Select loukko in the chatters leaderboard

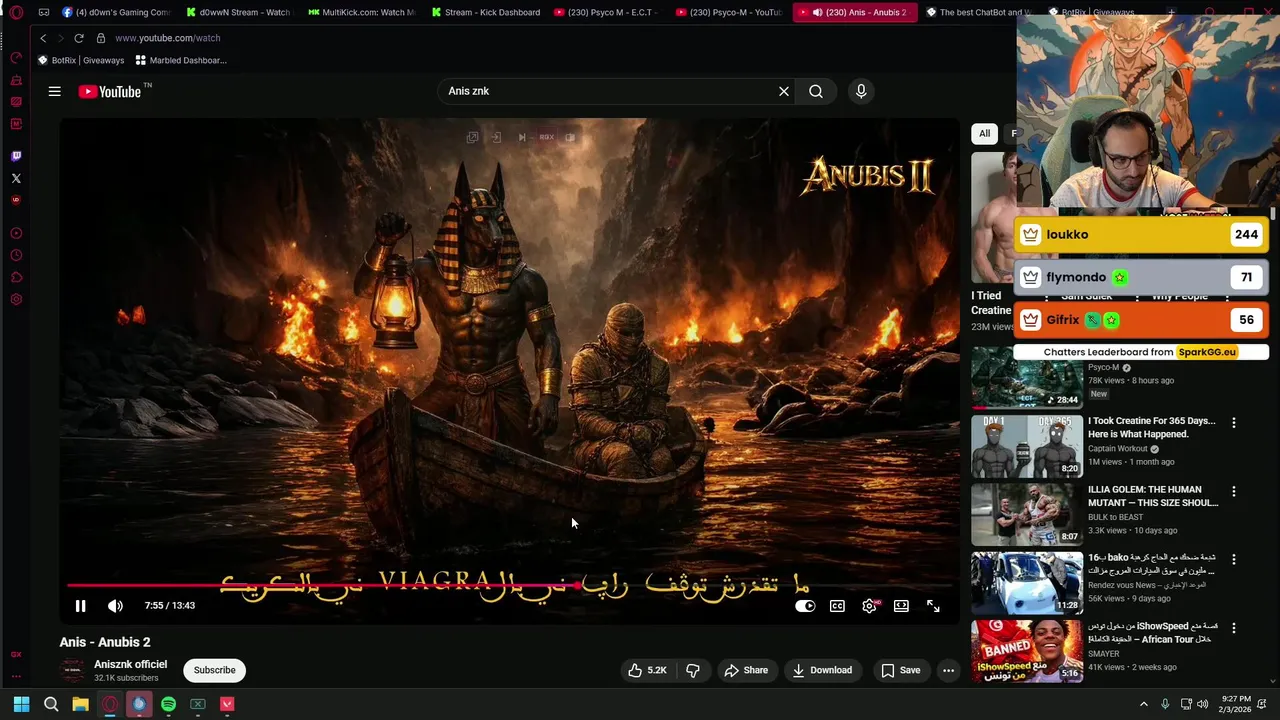click(1141, 235)
